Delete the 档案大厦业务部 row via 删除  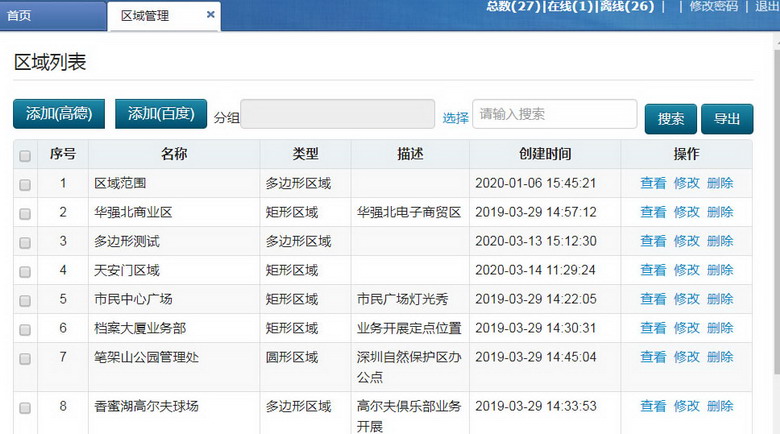[720, 328]
